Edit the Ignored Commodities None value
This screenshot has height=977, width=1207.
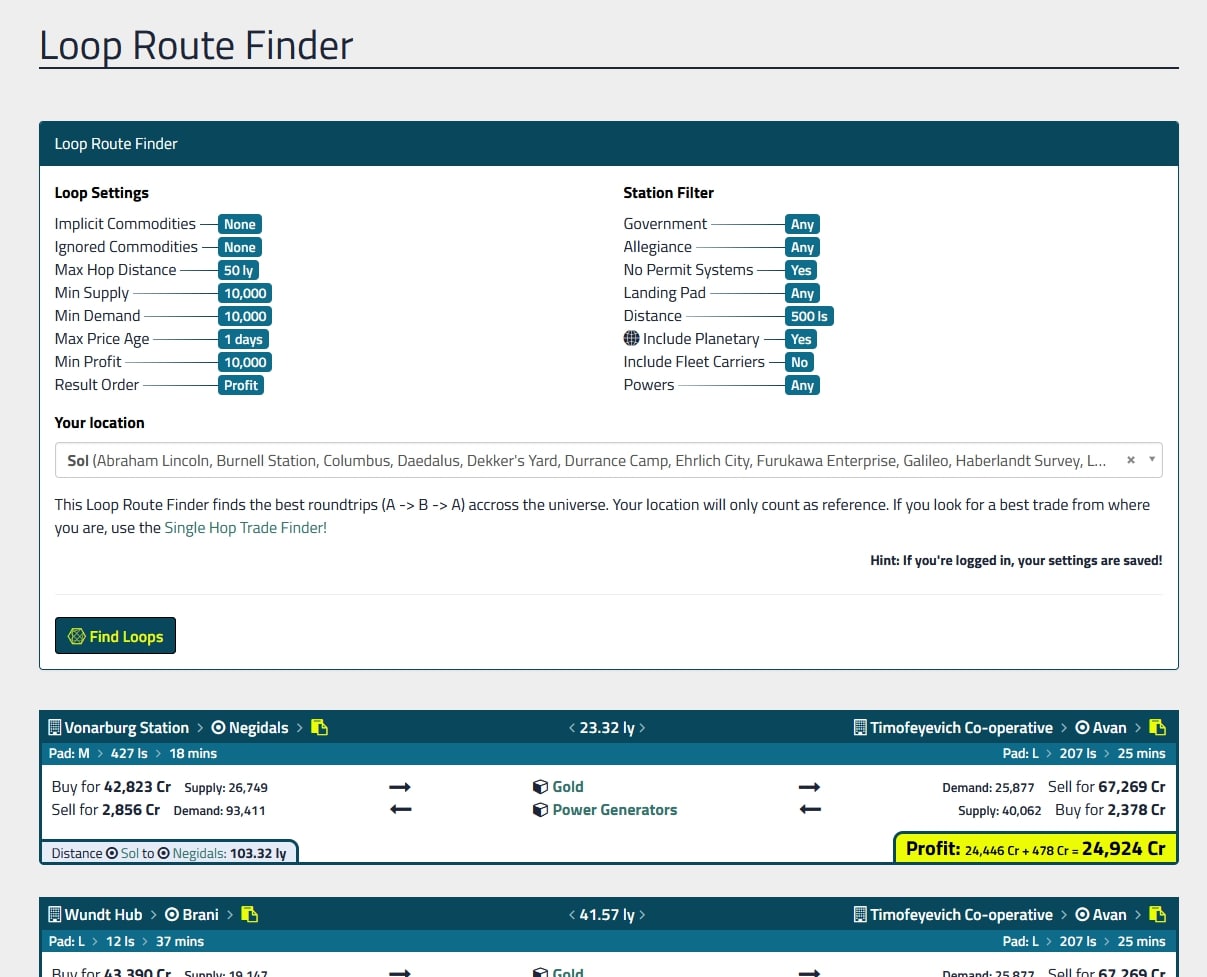tap(240, 247)
